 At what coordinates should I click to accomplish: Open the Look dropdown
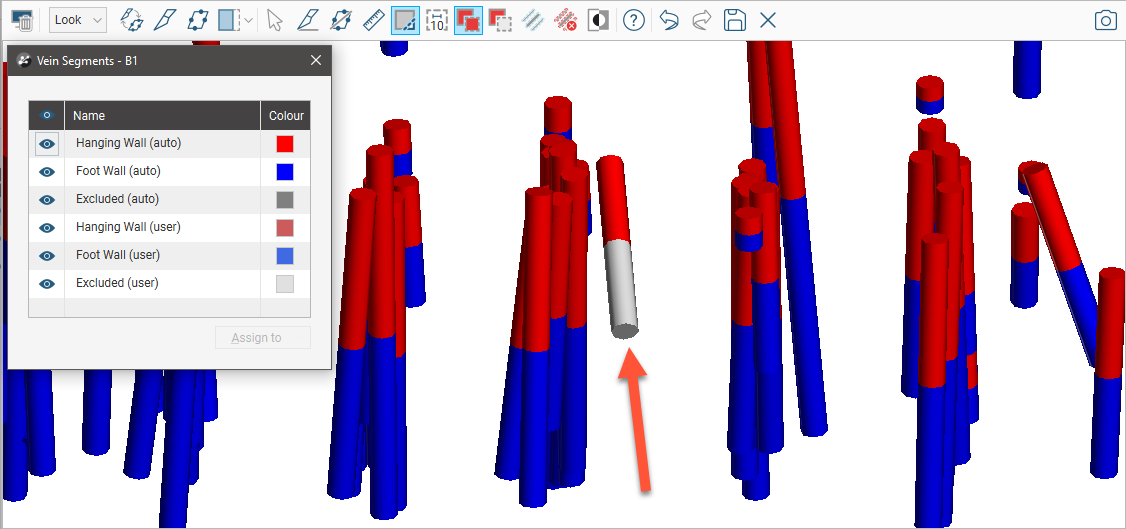coord(78,20)
